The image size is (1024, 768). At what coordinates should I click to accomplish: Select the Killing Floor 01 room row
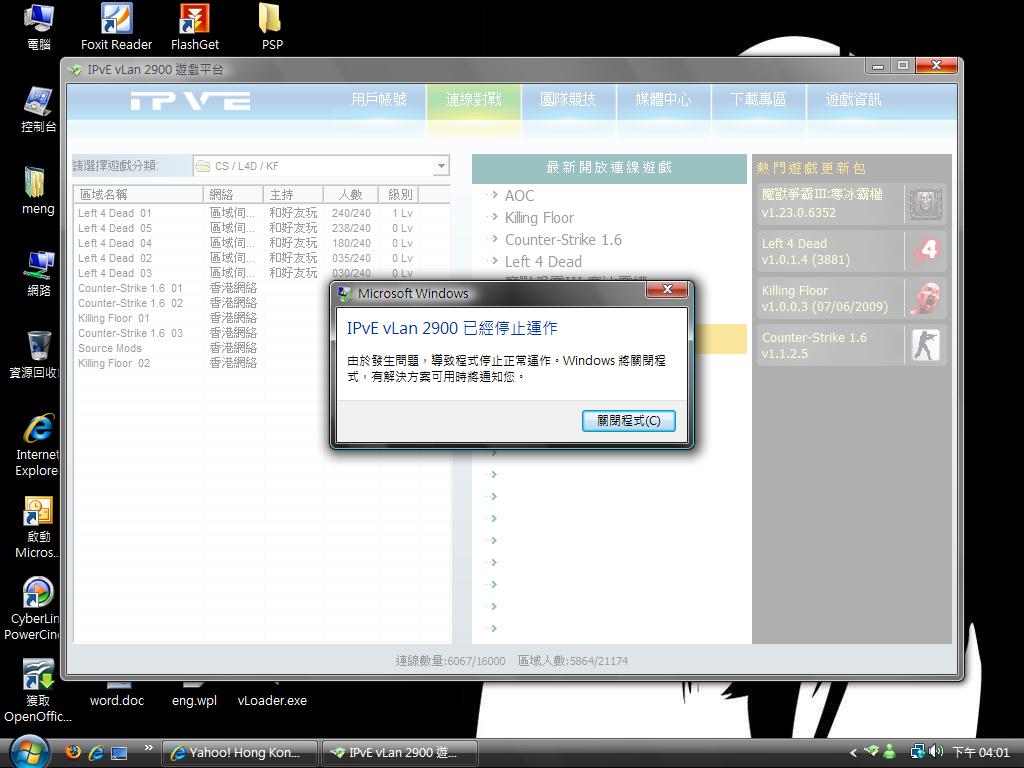tap(202, 318)
